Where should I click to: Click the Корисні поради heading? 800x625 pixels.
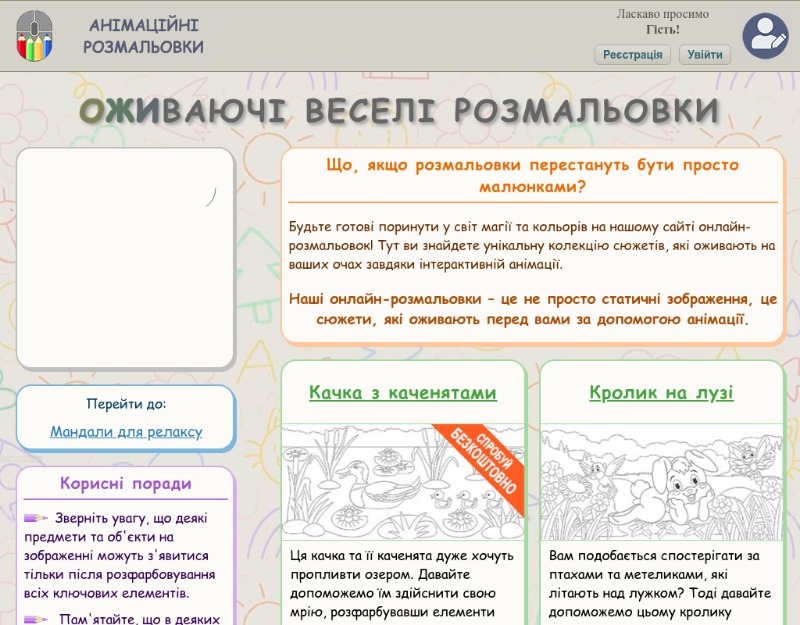[x=126, y=483]
